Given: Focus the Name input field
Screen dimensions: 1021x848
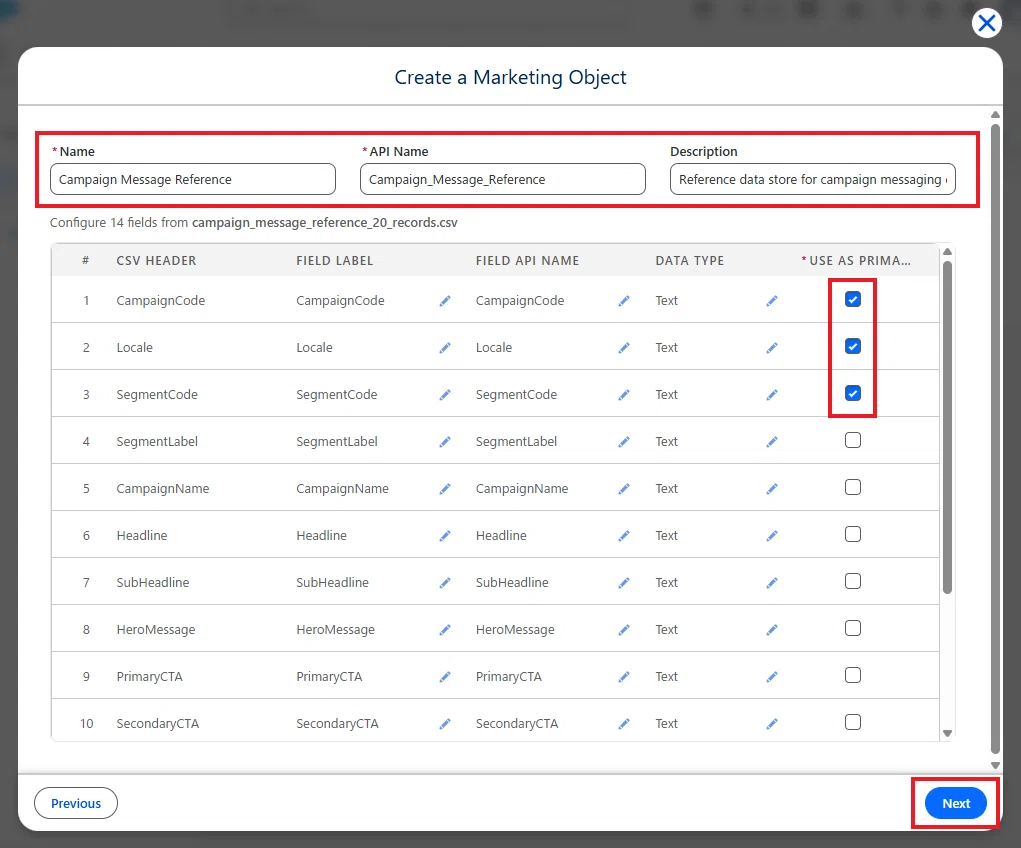Looking at the screenshot, I should pos(193,179).
